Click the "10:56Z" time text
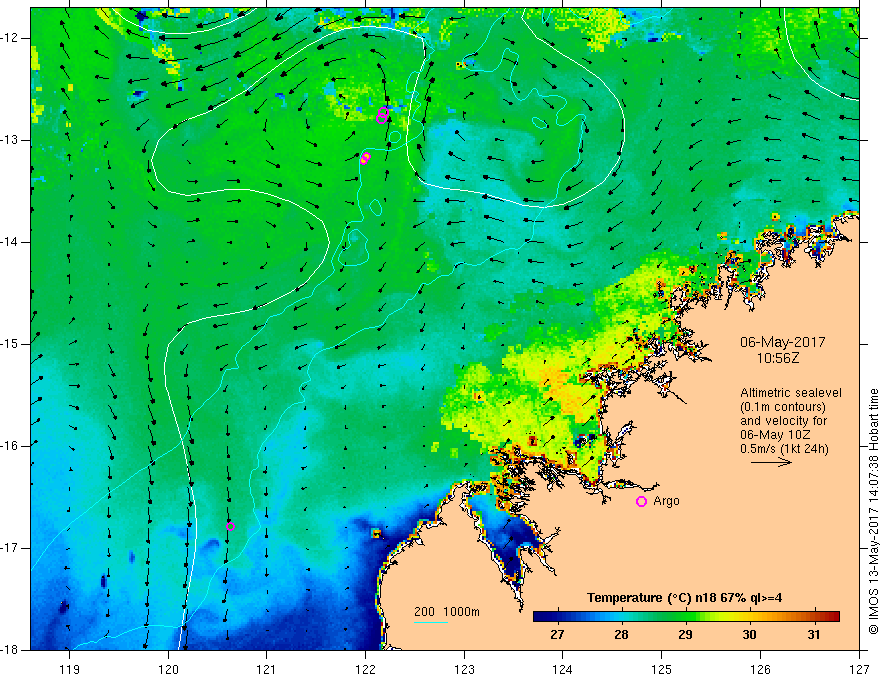 pos(778,358)
